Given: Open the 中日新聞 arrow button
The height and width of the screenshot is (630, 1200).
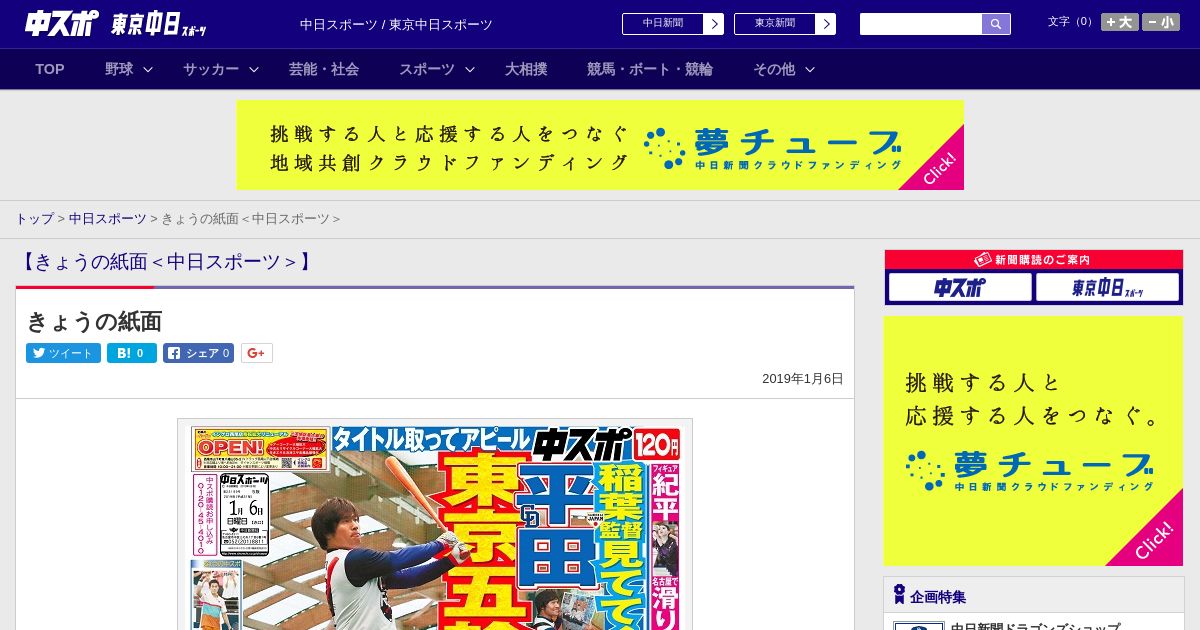Looking at the screenshot, I should [x=714, y=24].
